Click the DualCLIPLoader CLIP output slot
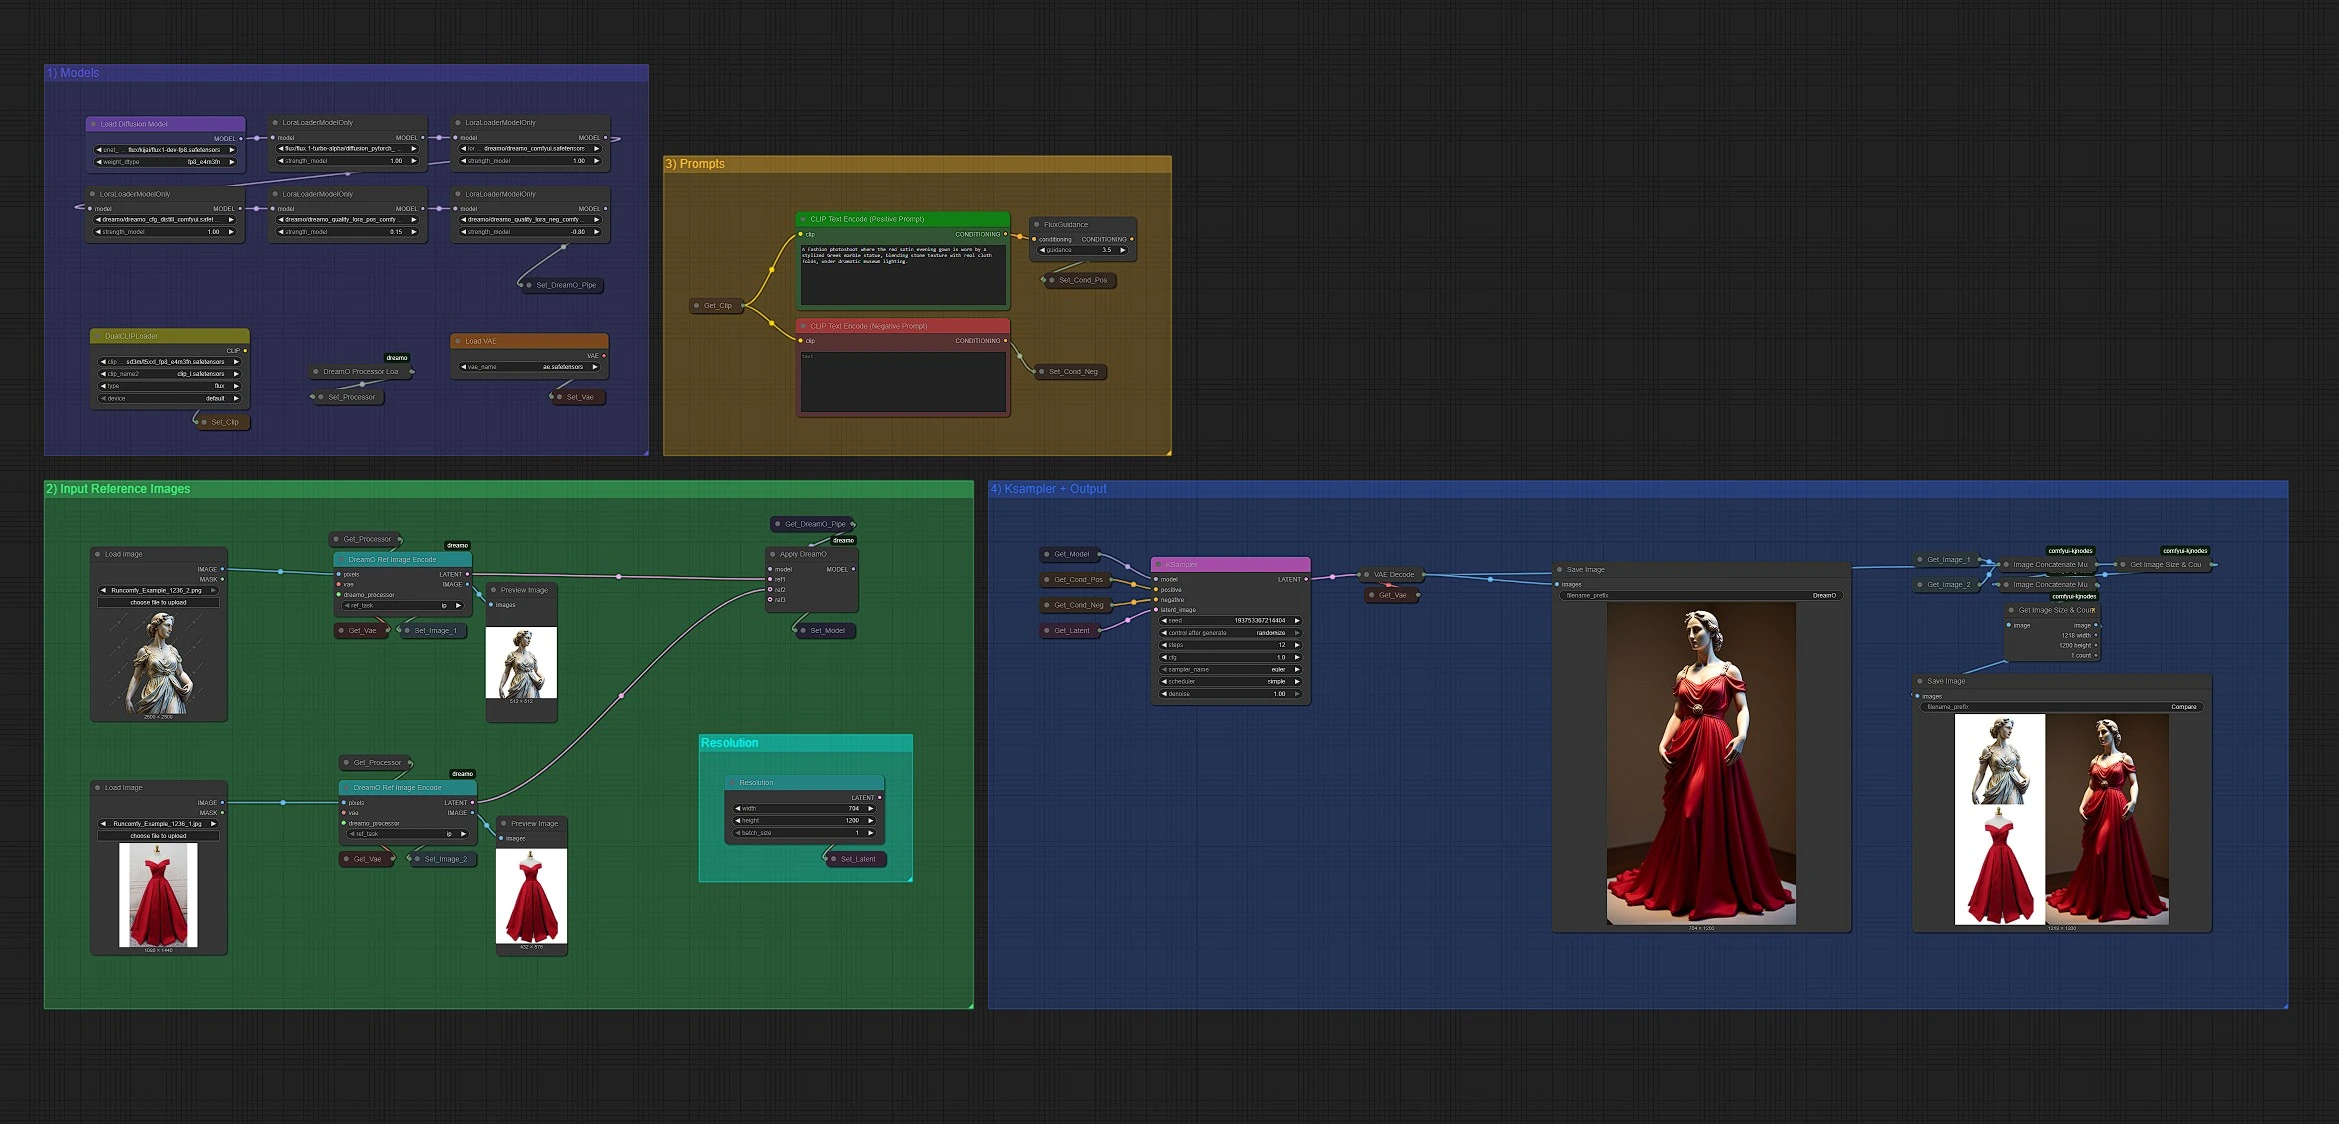The width and height of the screenshot is (2339, 1124). coord(245,351)
